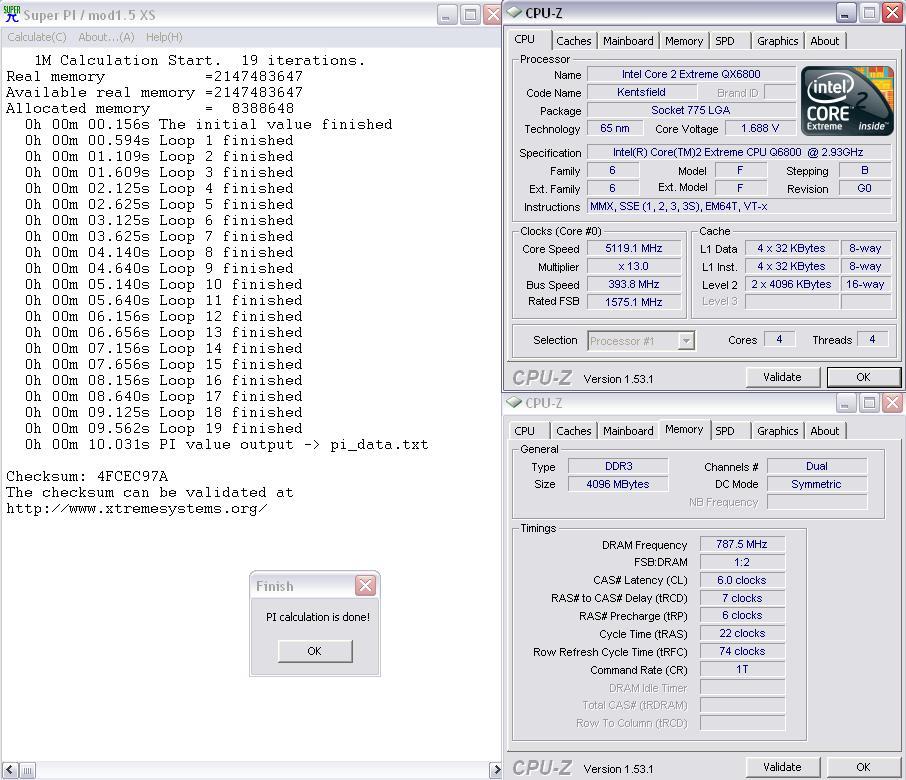906x780 pixels.
Task: Click the DC Mode value Symmetric
Action: point(816,484)
